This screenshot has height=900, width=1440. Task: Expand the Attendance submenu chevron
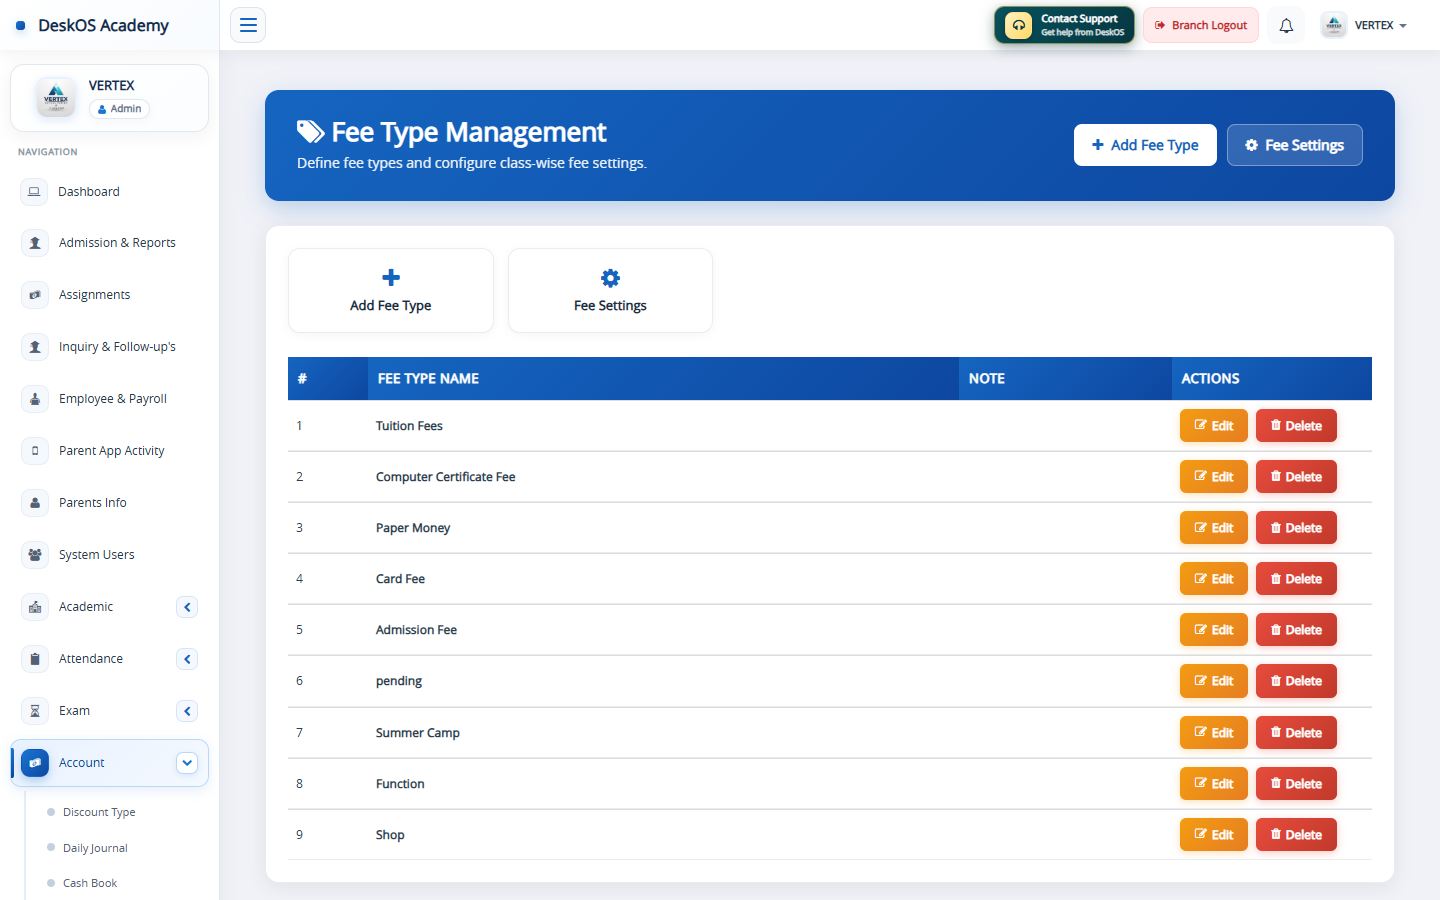click(187, 659)
